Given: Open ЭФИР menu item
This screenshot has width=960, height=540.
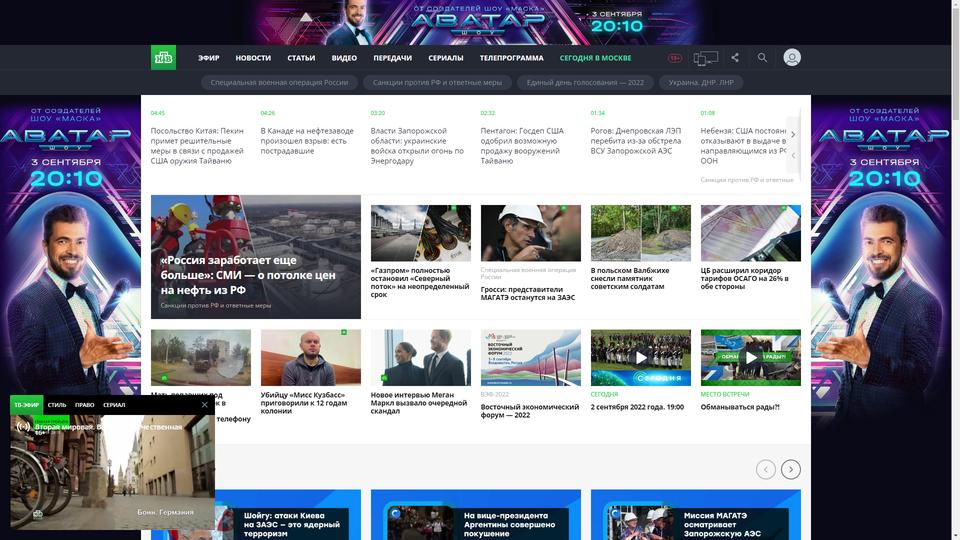Looking at the screenshot, I should [208, 58].
